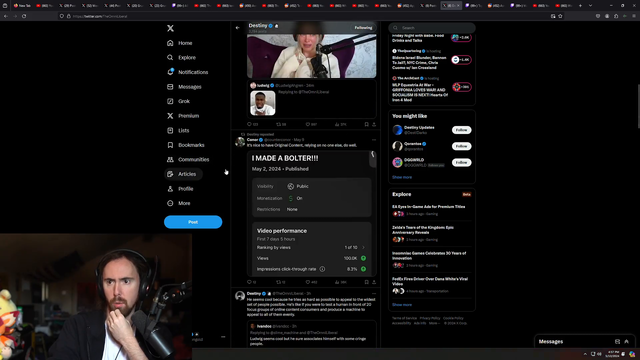
Task: Like the tweet quoting ludwig
Action: [x=308, y=124]
